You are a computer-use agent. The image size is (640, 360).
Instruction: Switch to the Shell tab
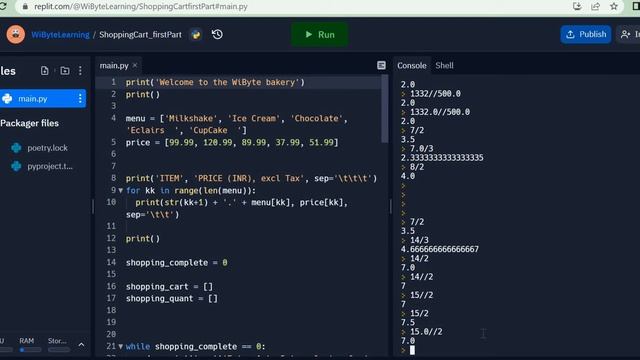(x=444, y=65)
